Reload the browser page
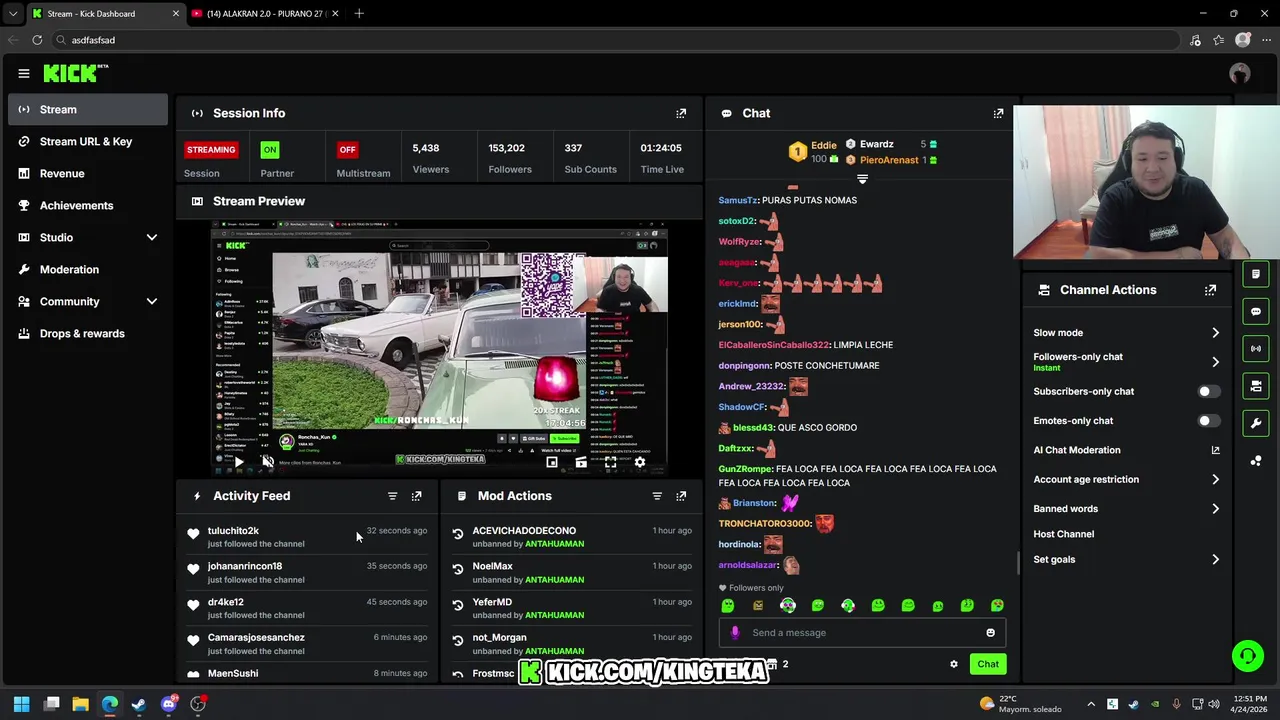Screen dimensions: 1280x720 click(x=37, y=40)
